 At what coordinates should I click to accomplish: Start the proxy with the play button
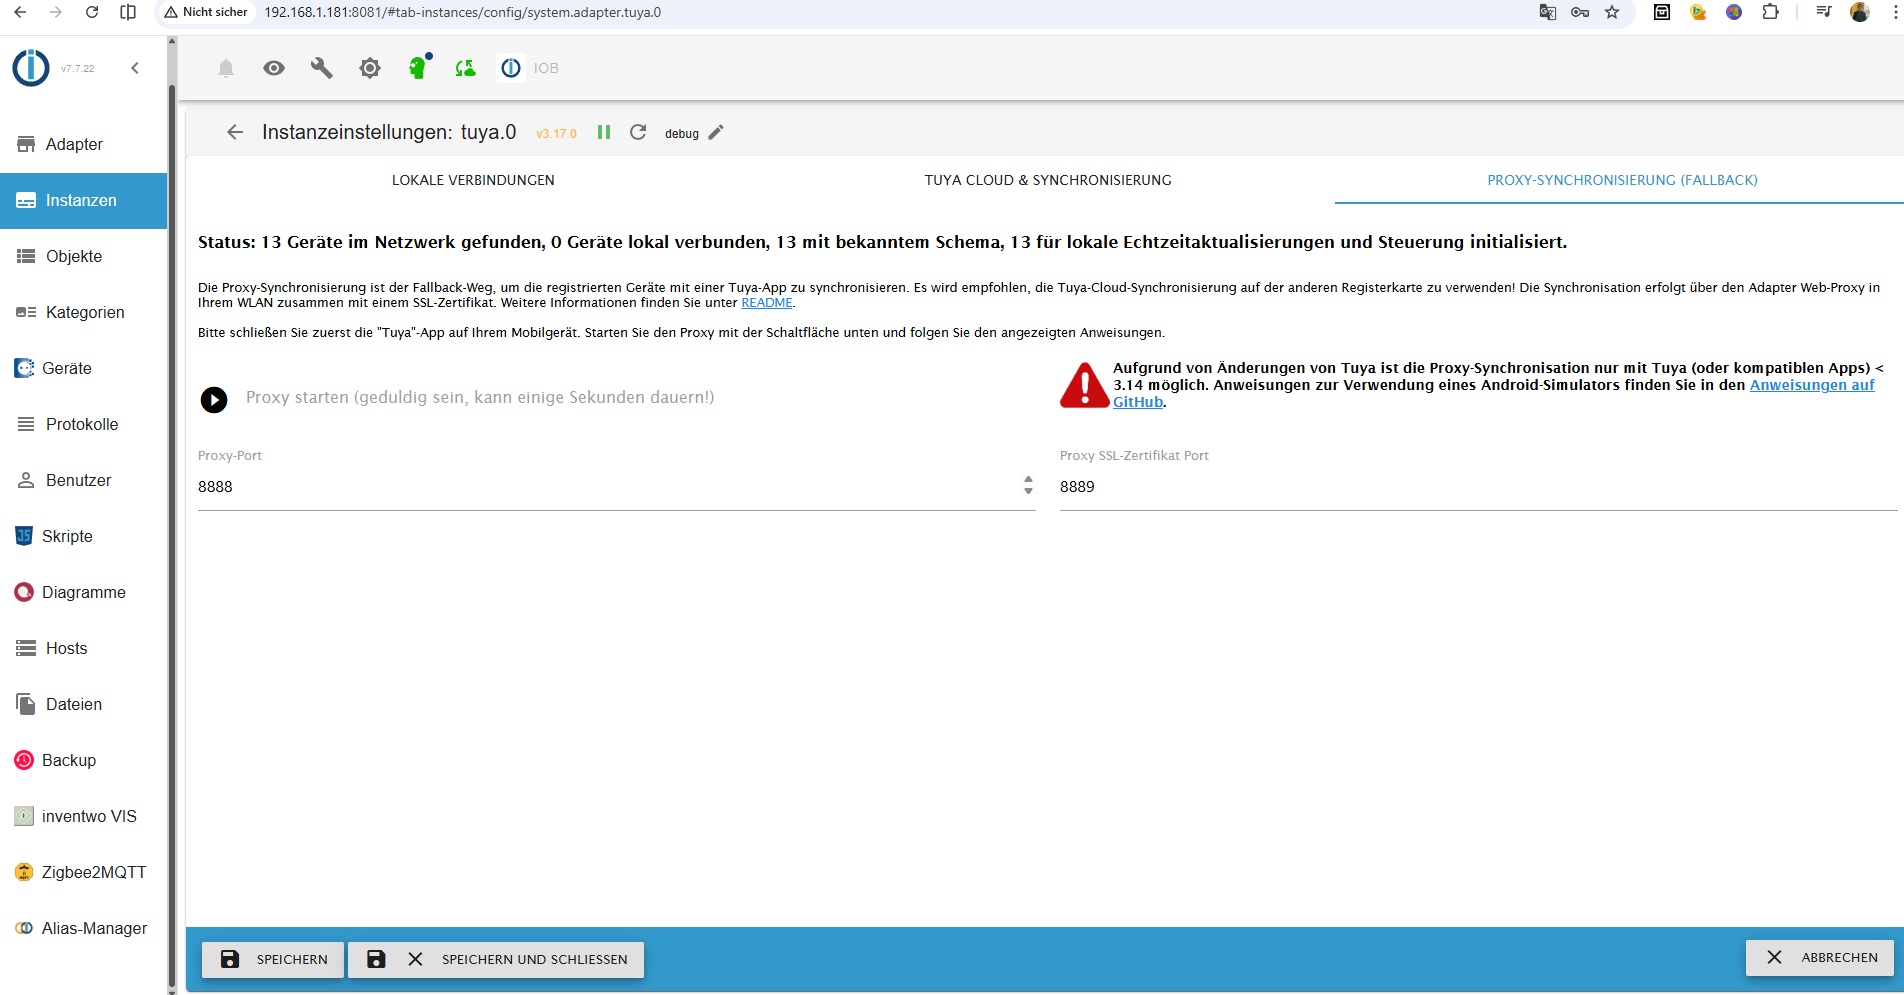213,399
